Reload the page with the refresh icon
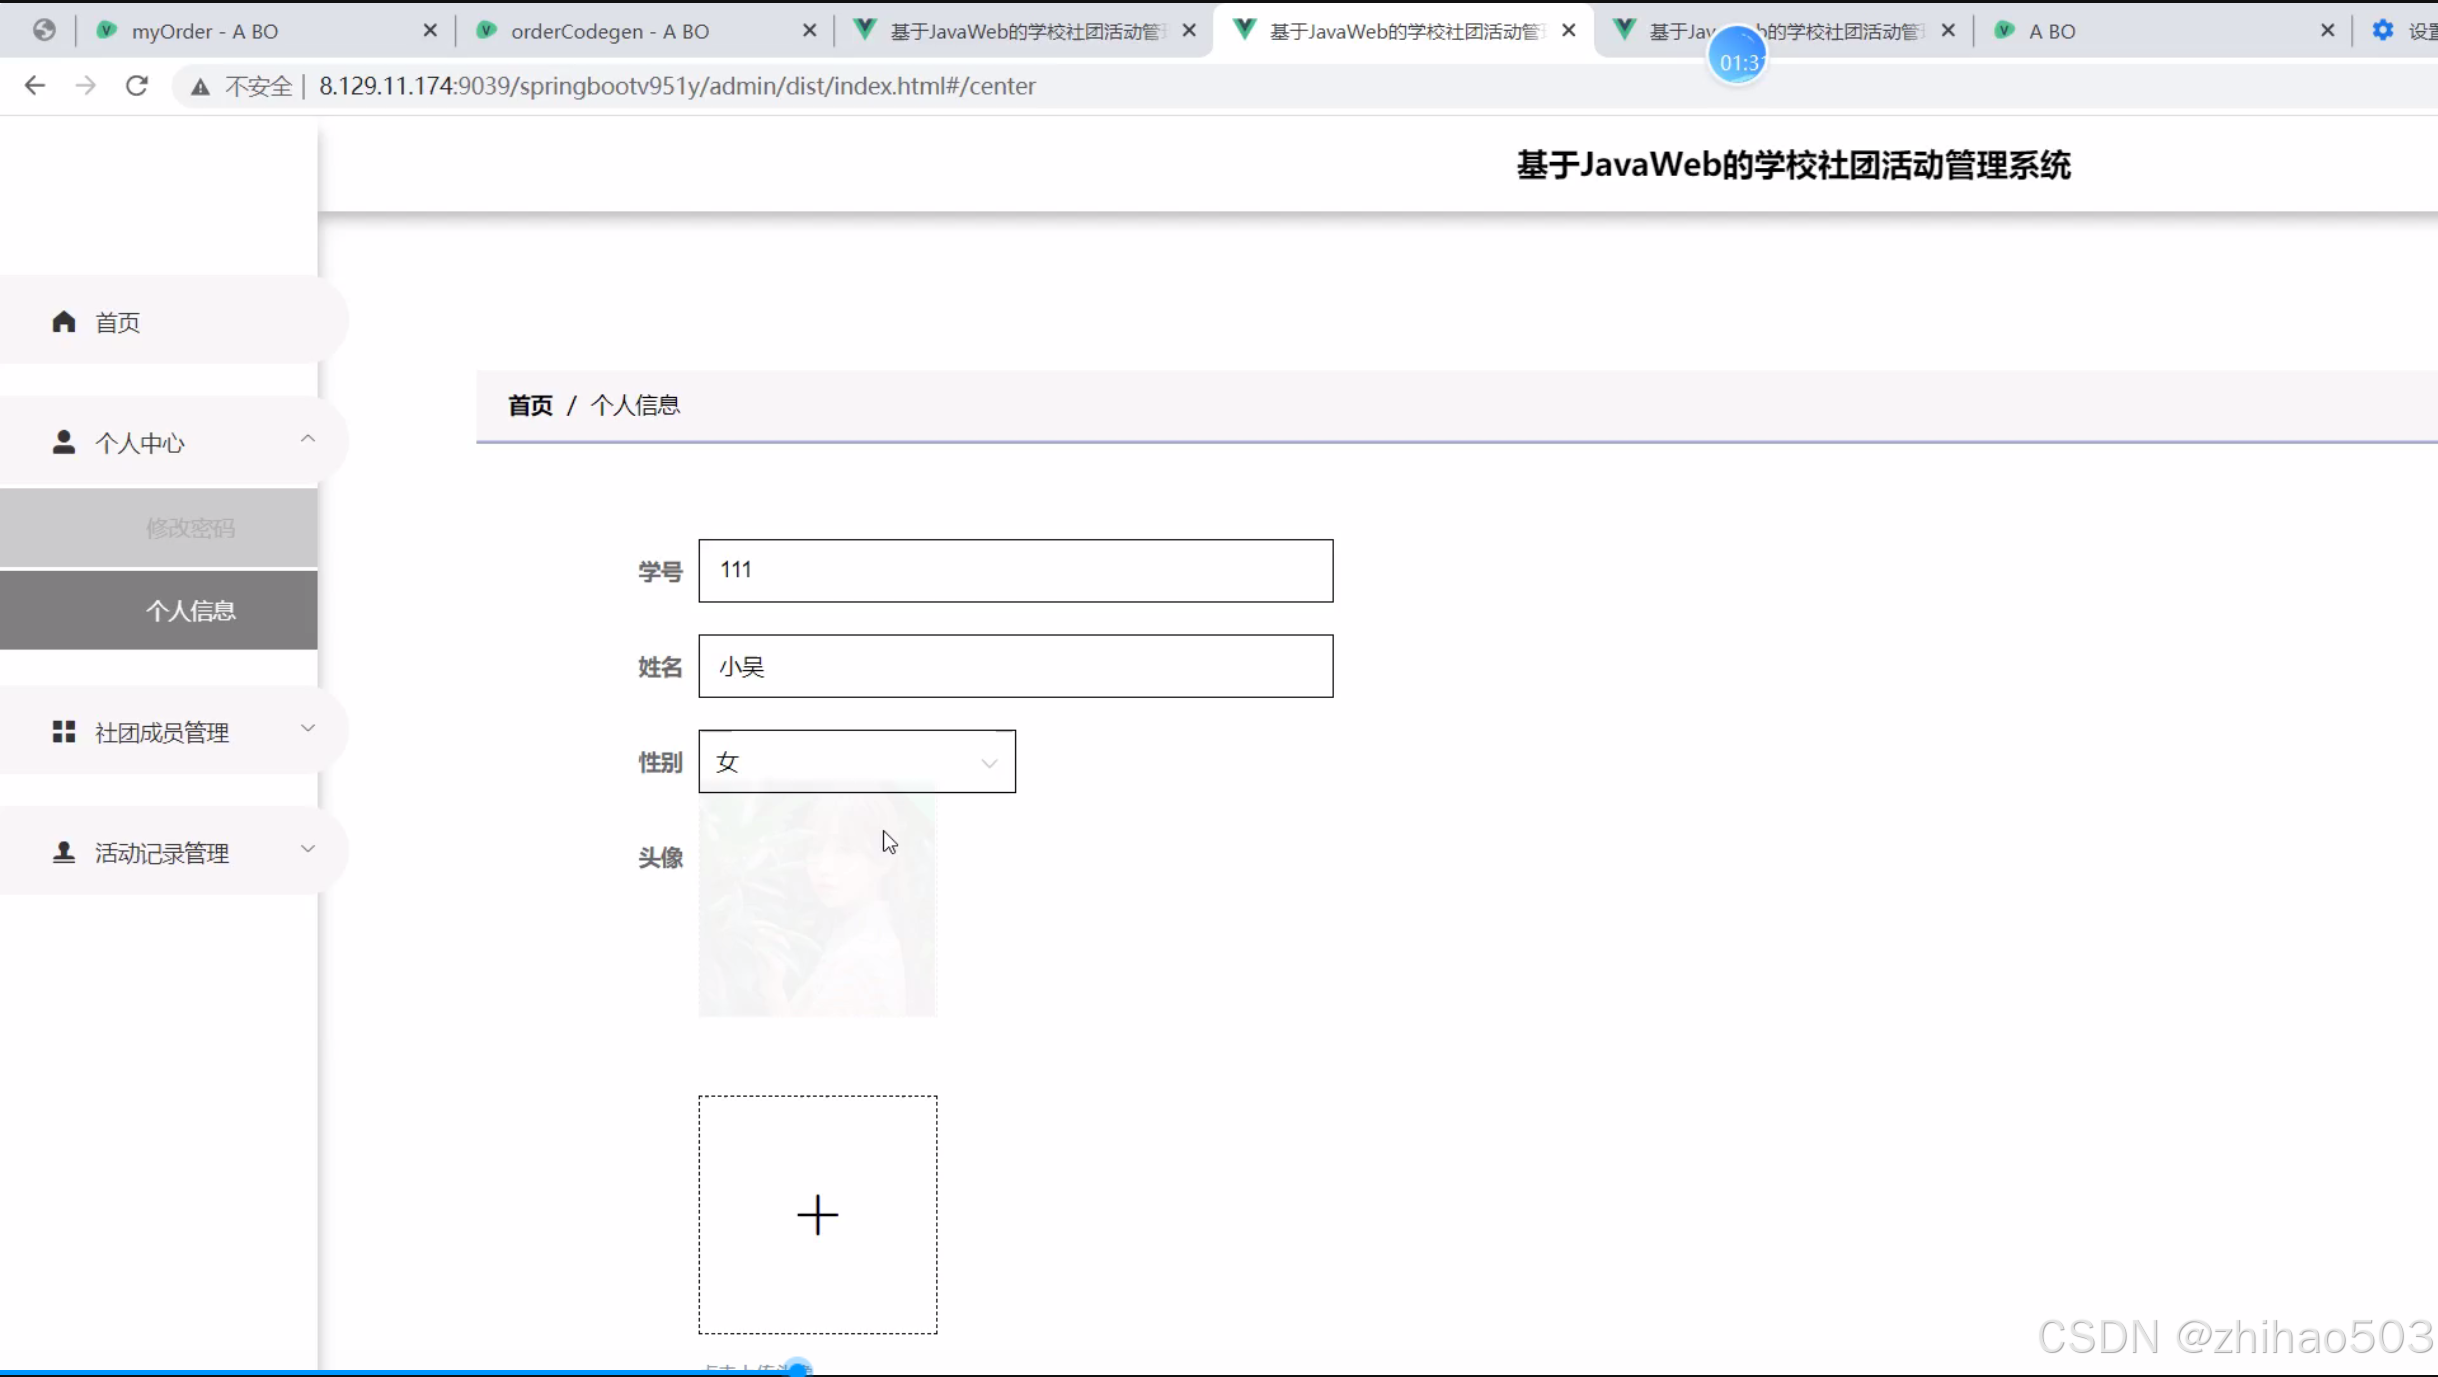This screenshot has height=1377, width=2438. [137, 86]
